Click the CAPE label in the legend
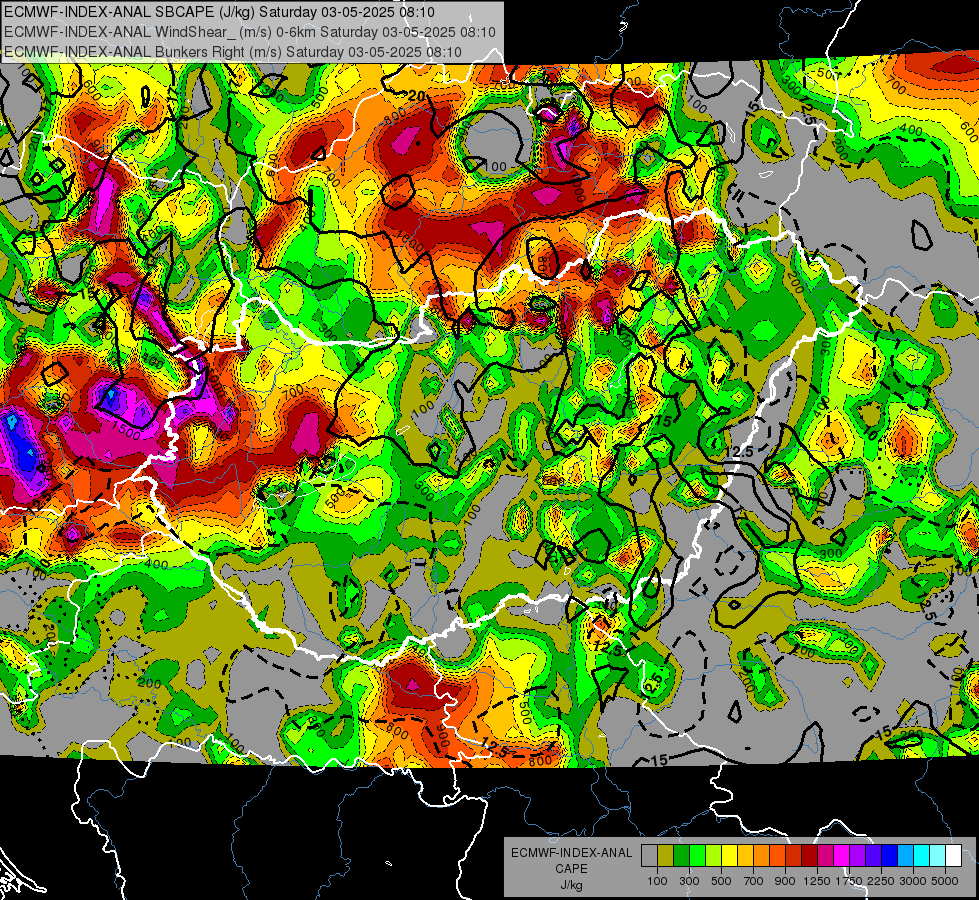The image size is (979, 900). tap(571, 869)
